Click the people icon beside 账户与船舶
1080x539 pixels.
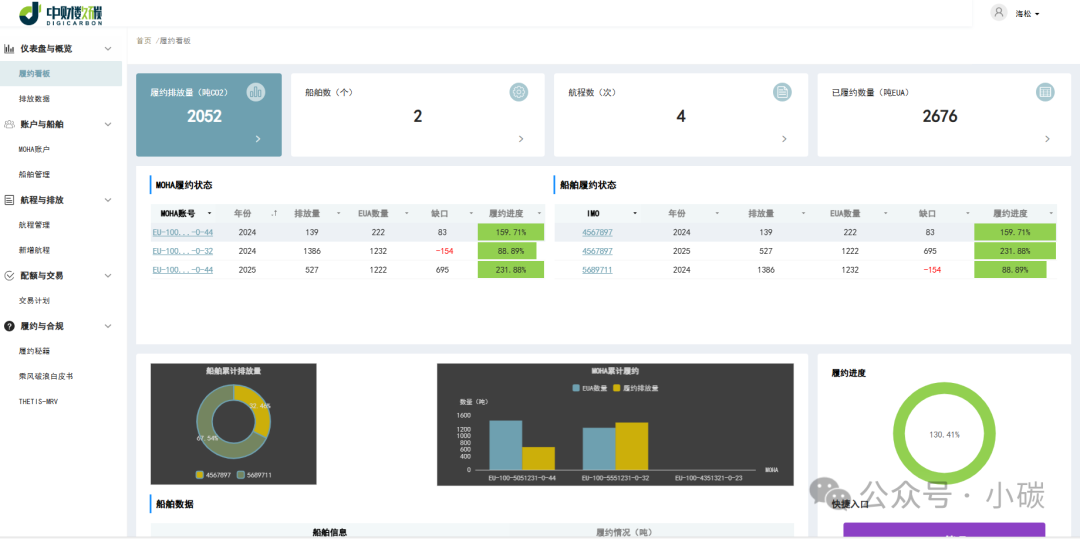pos(9,124)
